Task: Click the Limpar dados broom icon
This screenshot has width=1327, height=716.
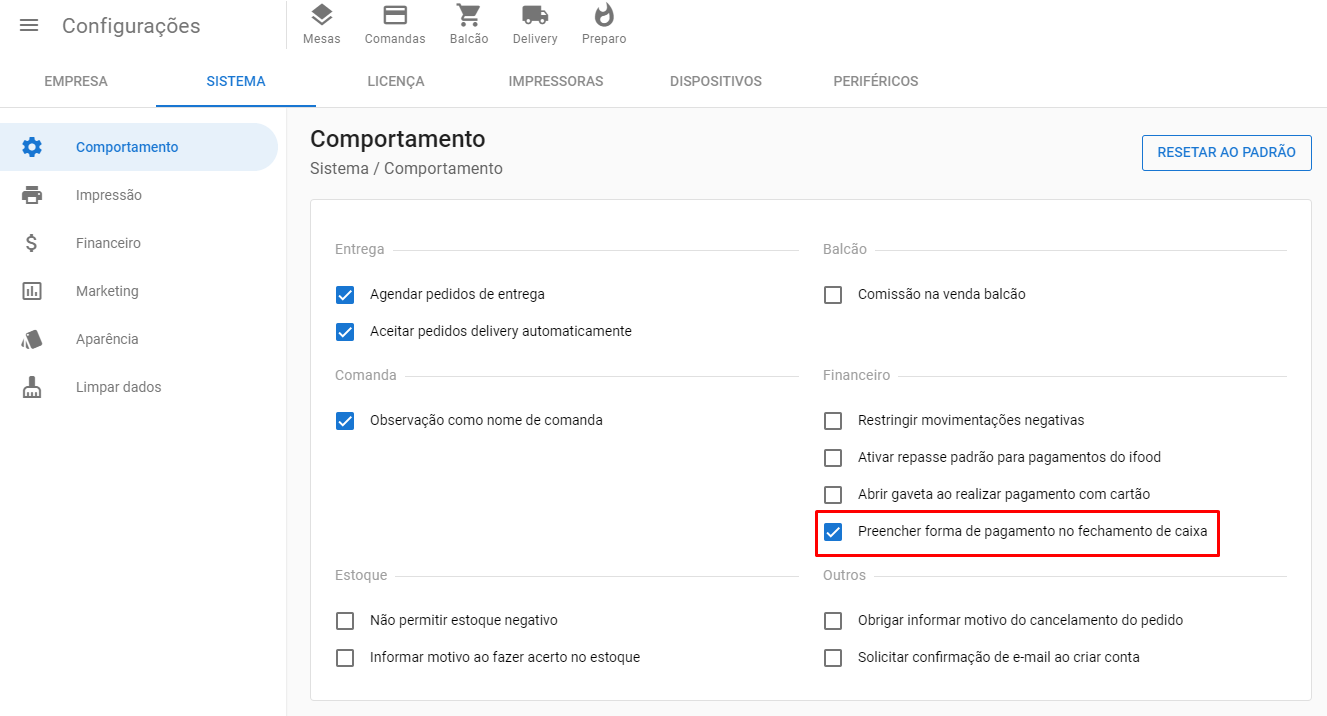Action: pos(32,387)
